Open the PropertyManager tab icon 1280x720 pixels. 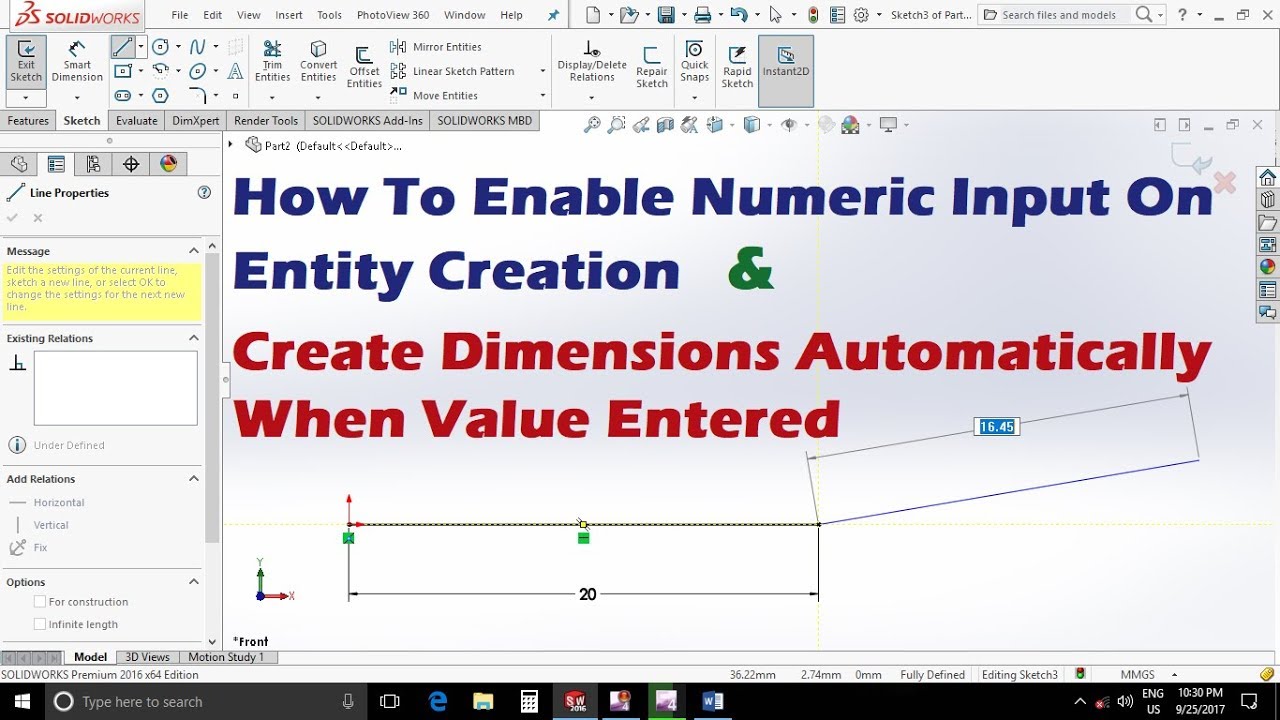56,164
